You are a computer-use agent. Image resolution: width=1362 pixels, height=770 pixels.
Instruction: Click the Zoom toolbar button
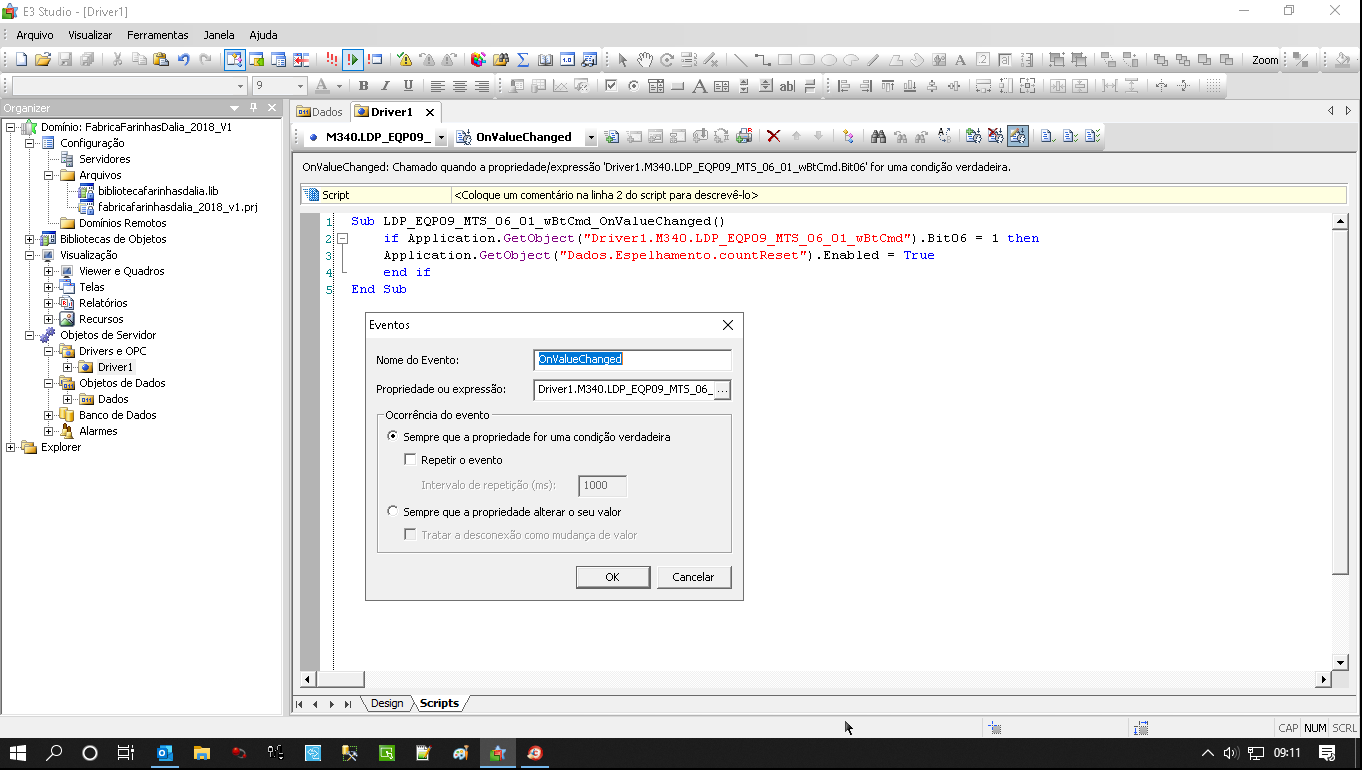point(1265,60)
